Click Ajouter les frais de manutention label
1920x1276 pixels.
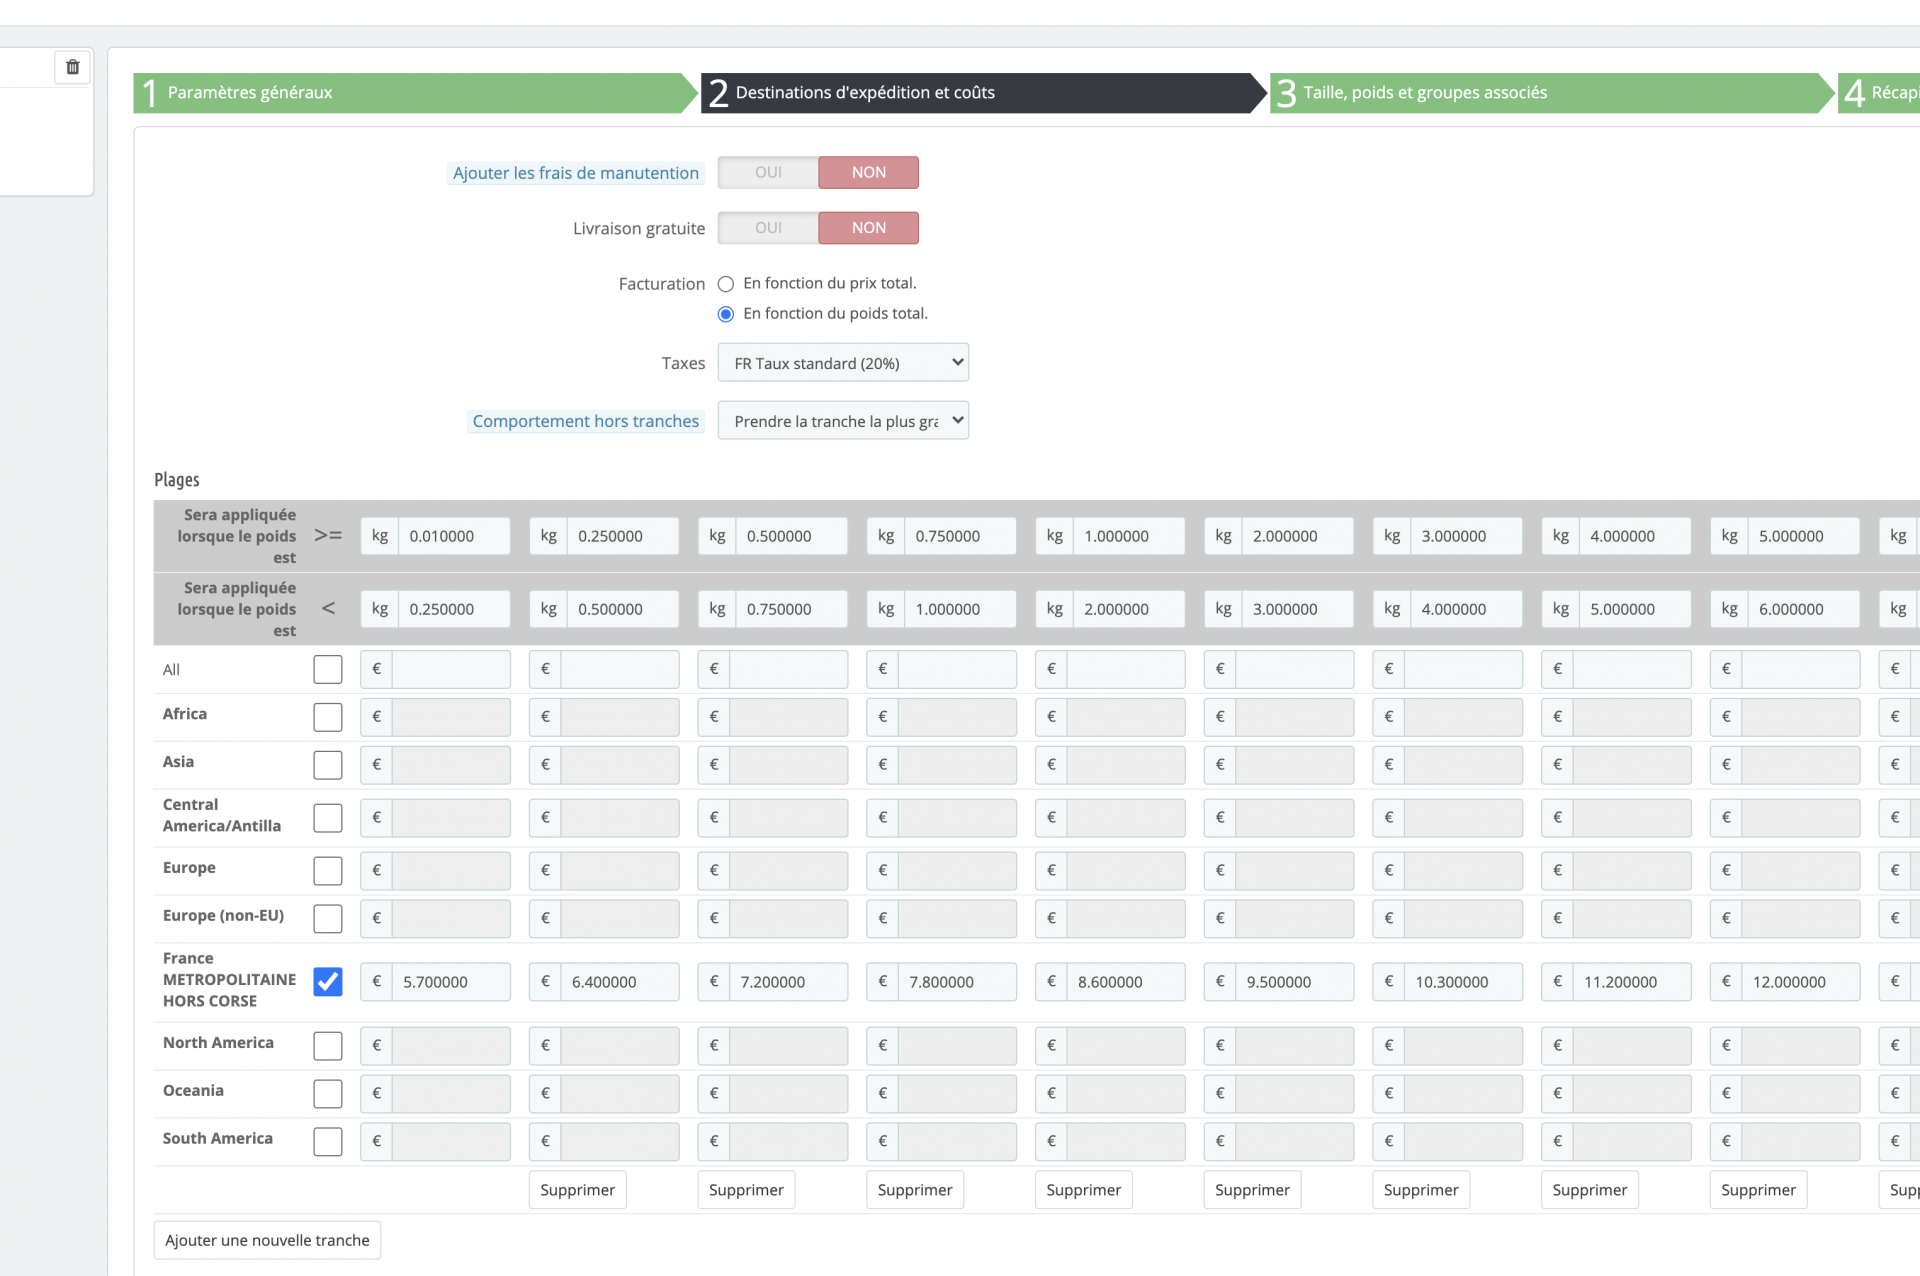tap(575, 173)
